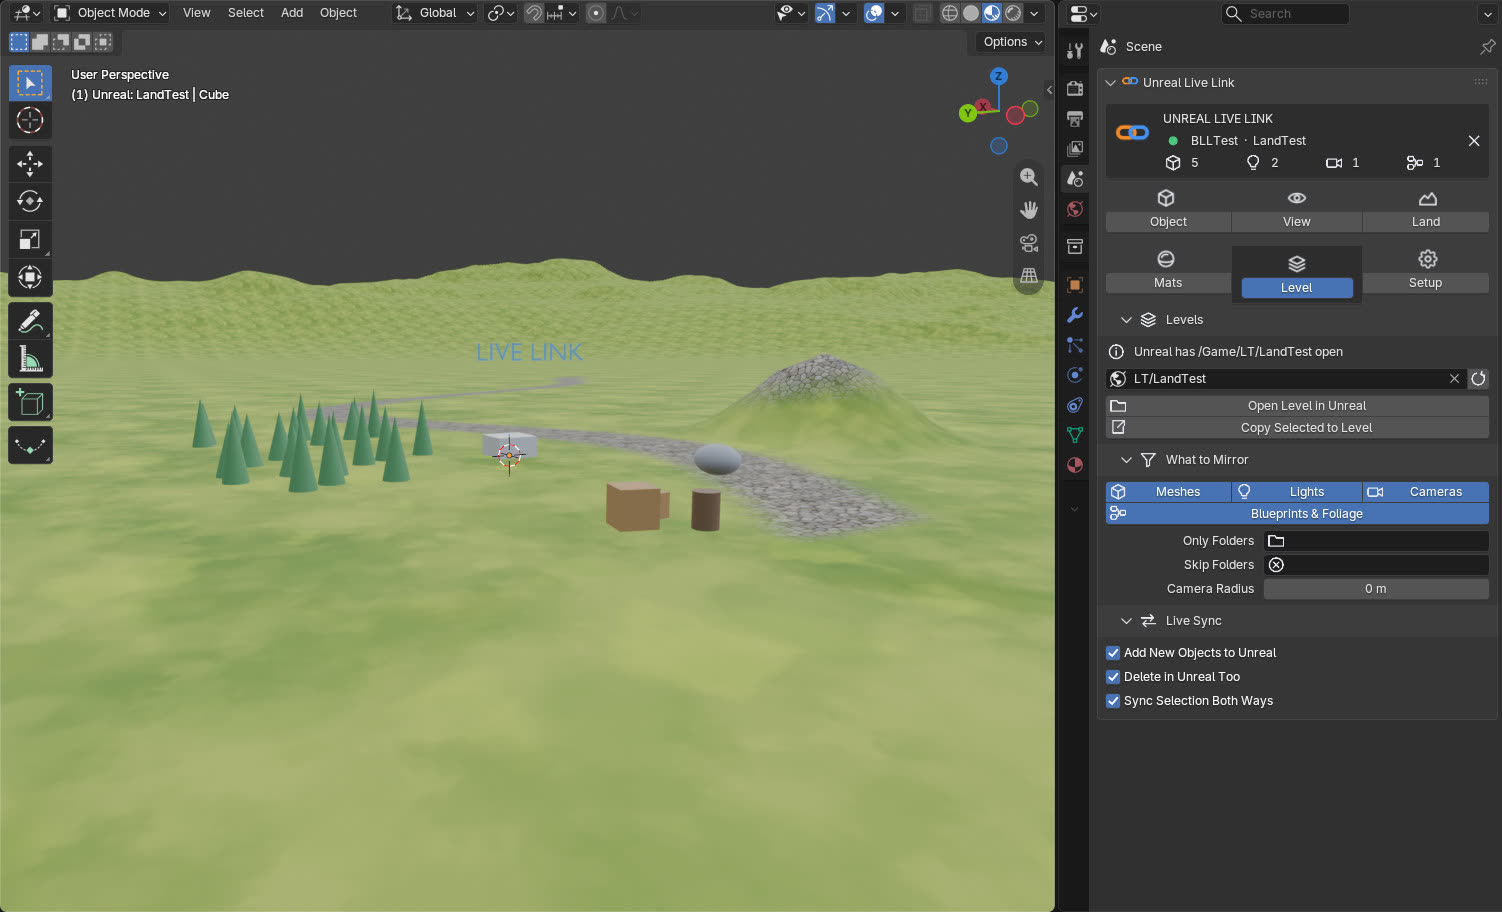Select the Scale tool
The image size is (1502, 912).
pyautogui.click(x=30, y=239)
